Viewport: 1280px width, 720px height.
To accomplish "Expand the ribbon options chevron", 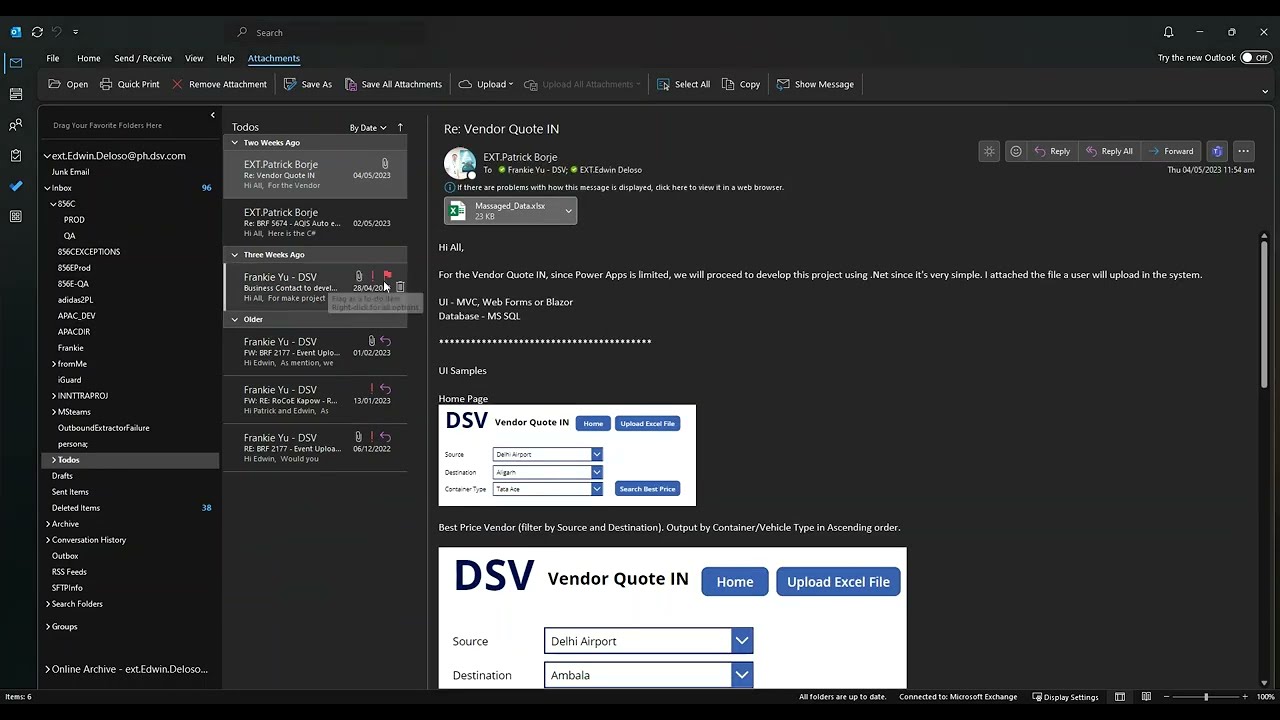I will point(1265,92).
